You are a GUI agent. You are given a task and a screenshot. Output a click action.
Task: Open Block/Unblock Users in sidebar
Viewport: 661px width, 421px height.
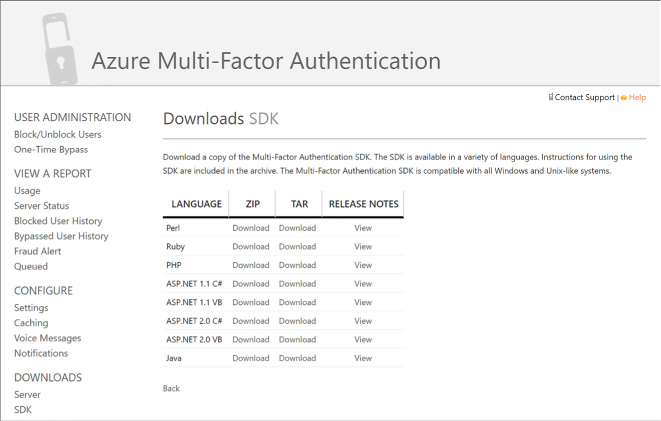coord(58,134)
